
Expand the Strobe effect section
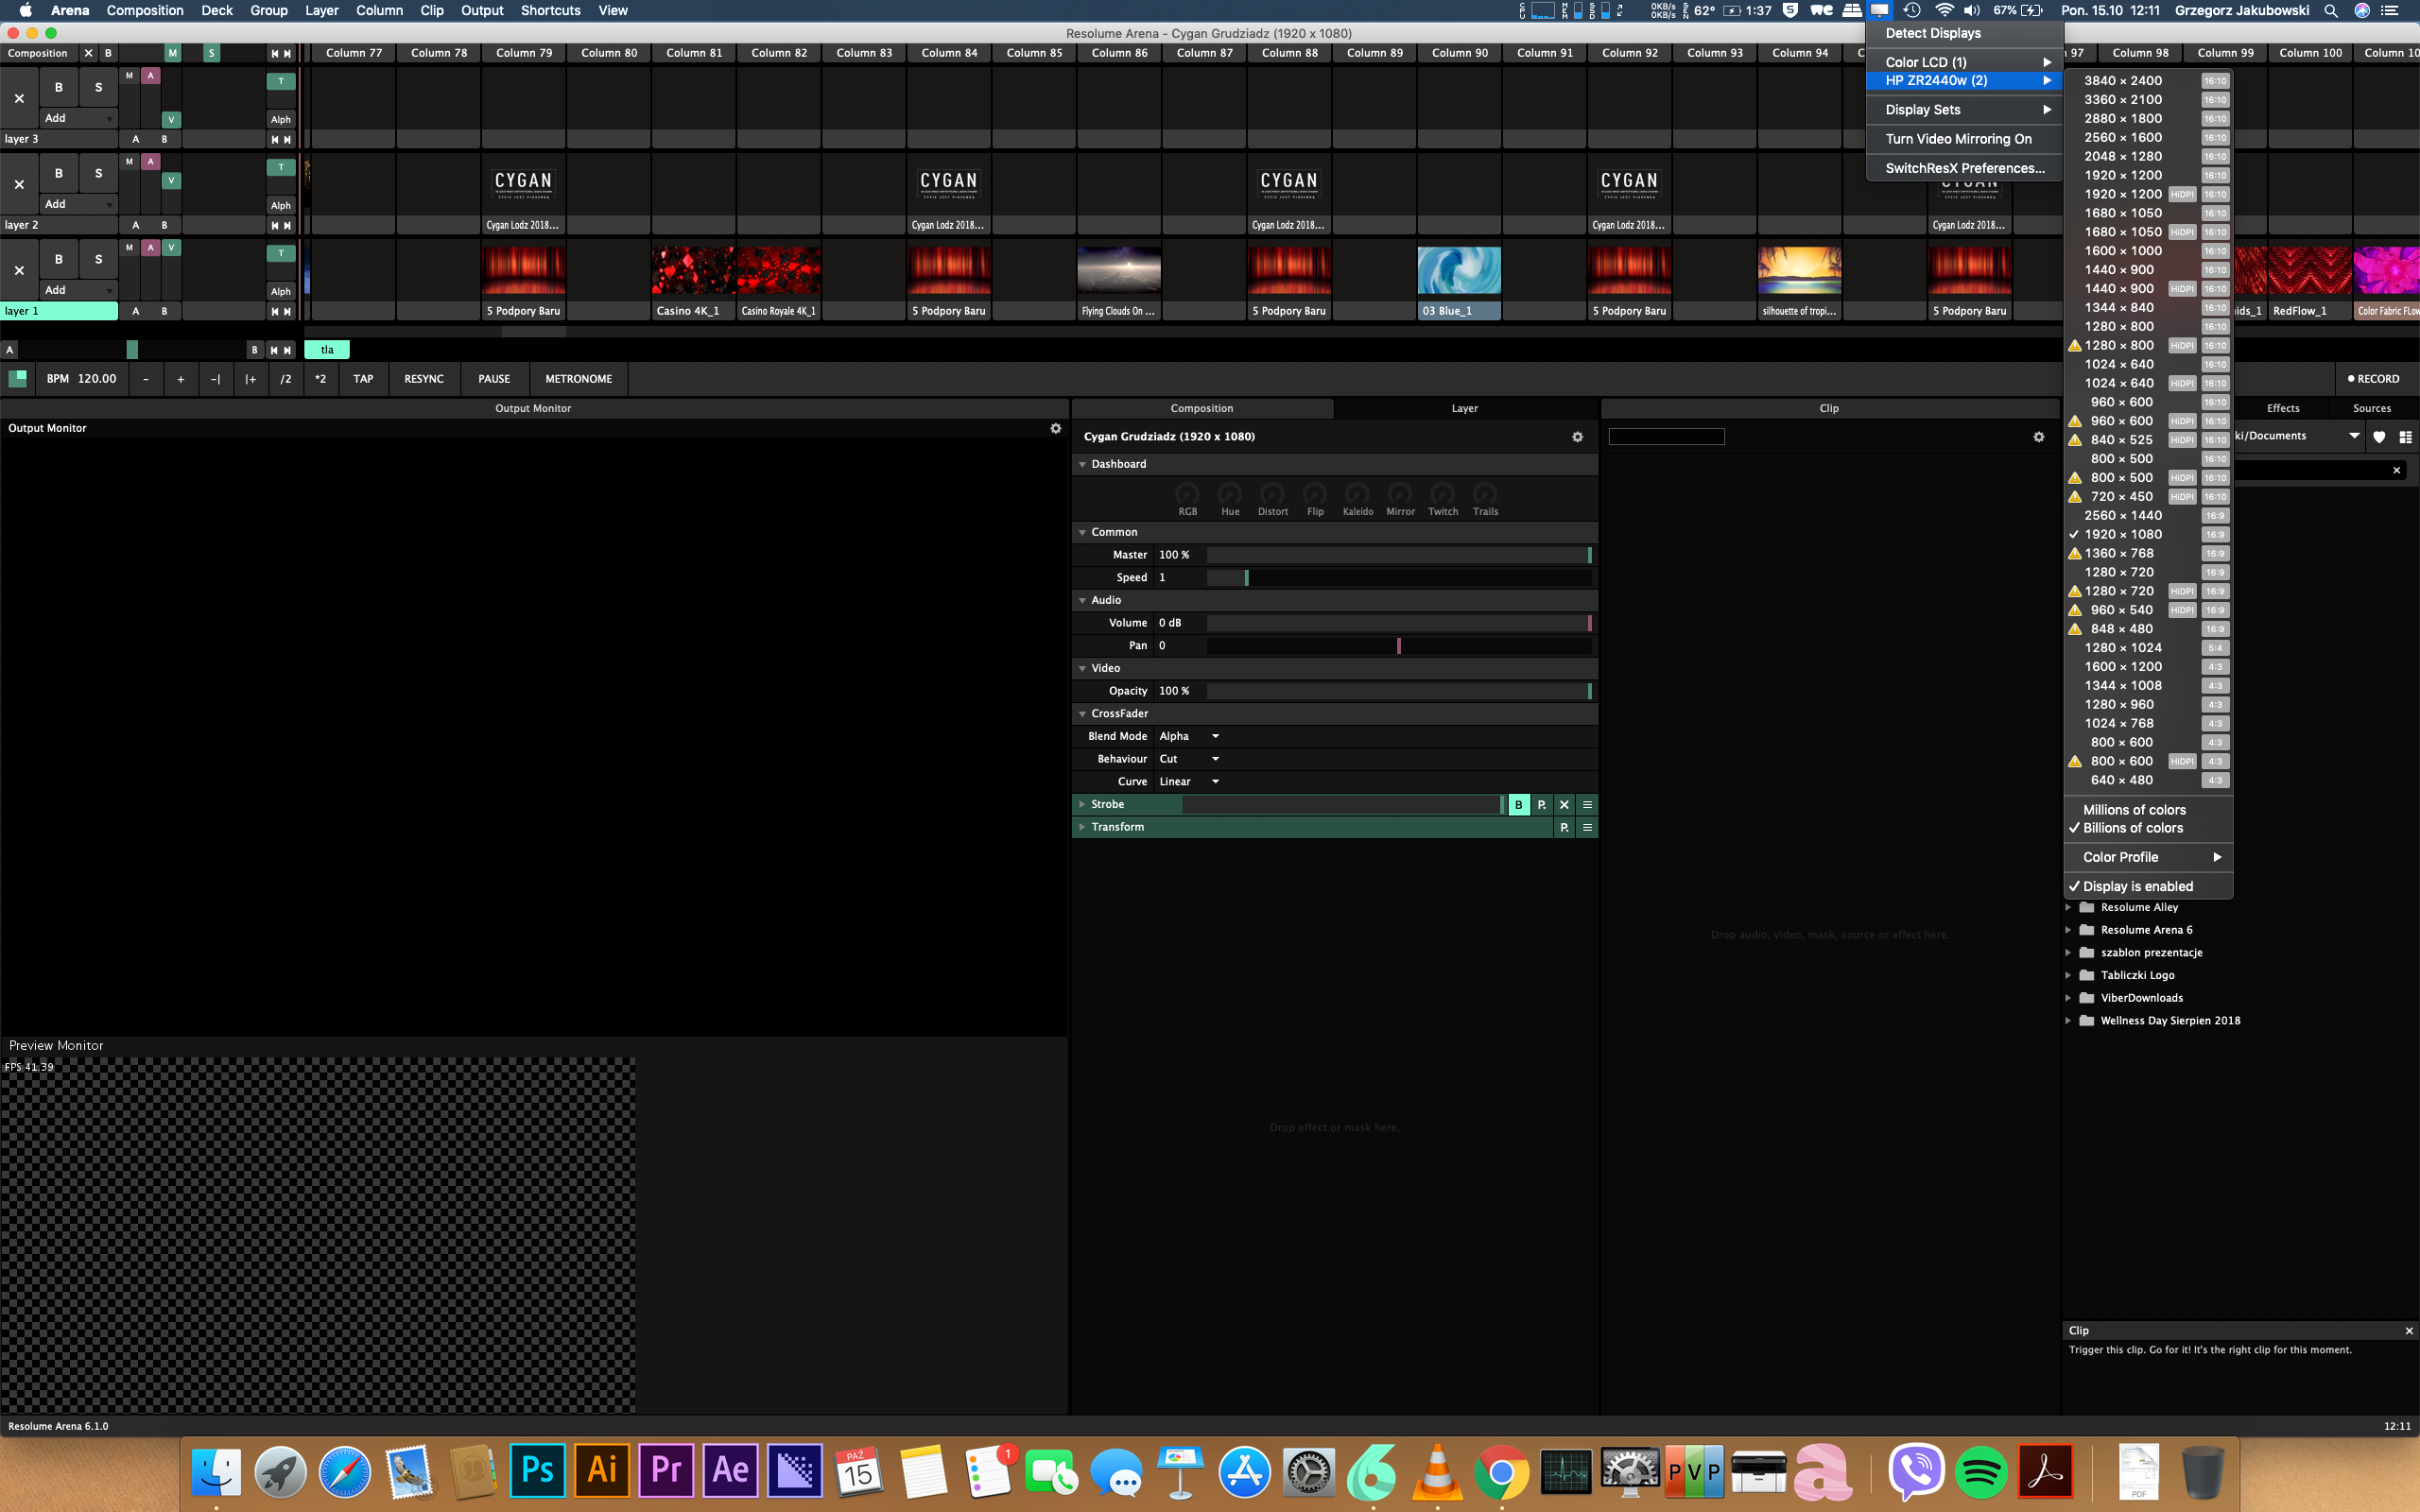tap(1082, 805)
